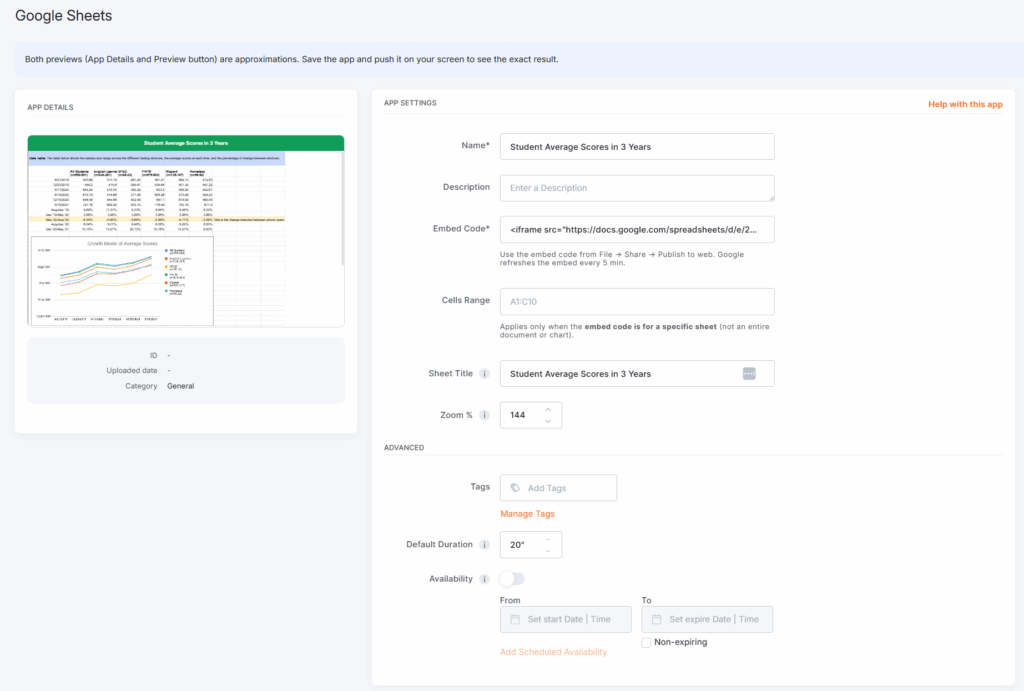Click the calendar icon in Set start Date field
The height and width of the screenshot is (691, 1024).
point(516,618)
